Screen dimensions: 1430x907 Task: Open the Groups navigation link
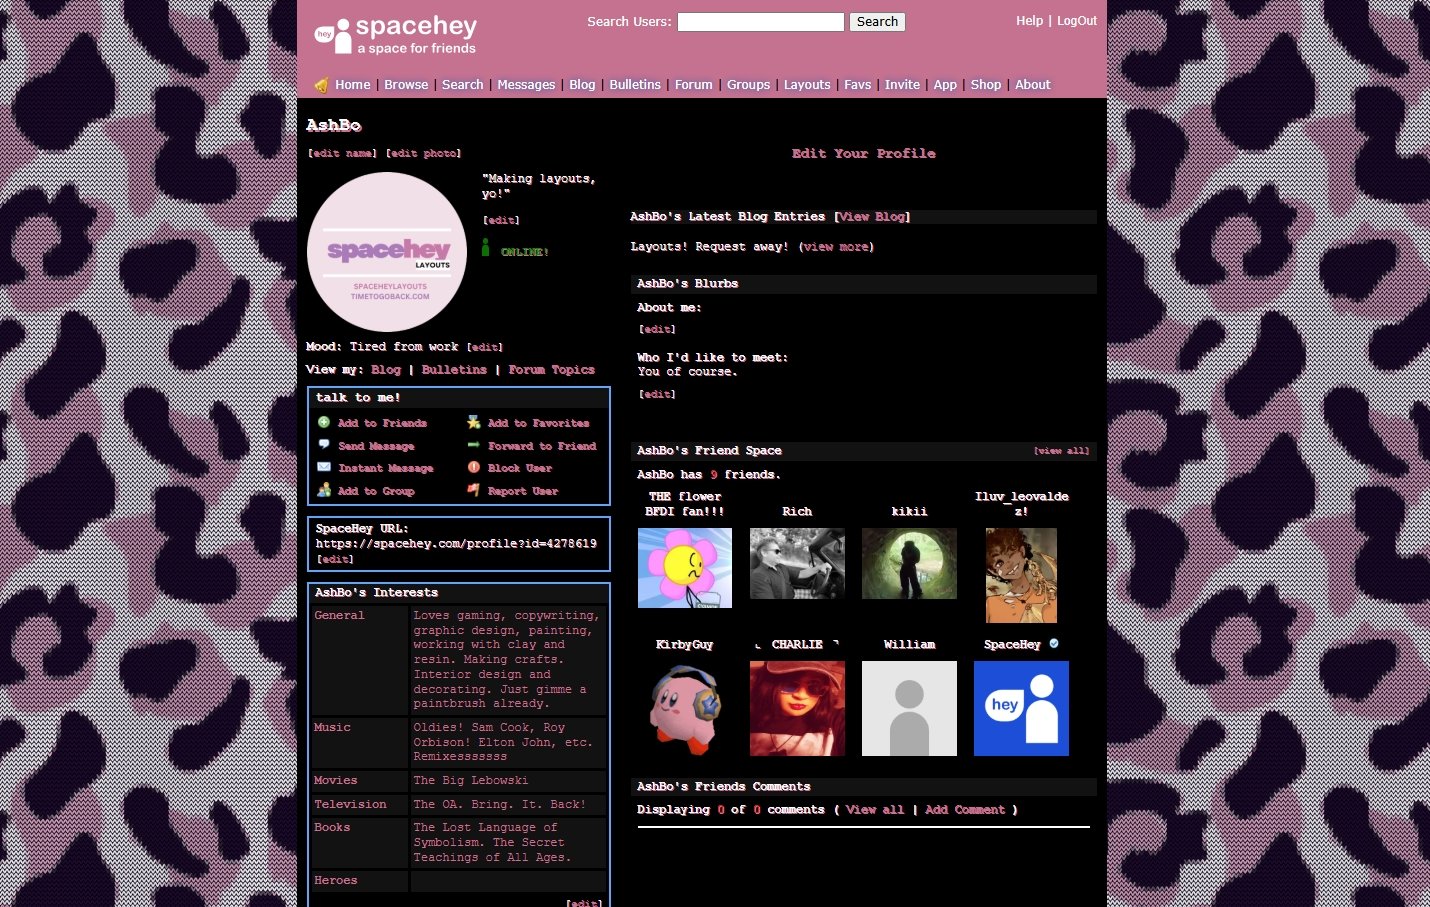[x=748, y=85]
